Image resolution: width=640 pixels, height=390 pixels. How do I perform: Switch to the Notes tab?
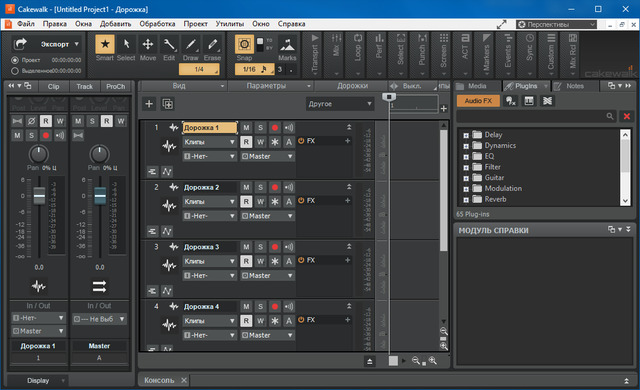tap(575, 86)
